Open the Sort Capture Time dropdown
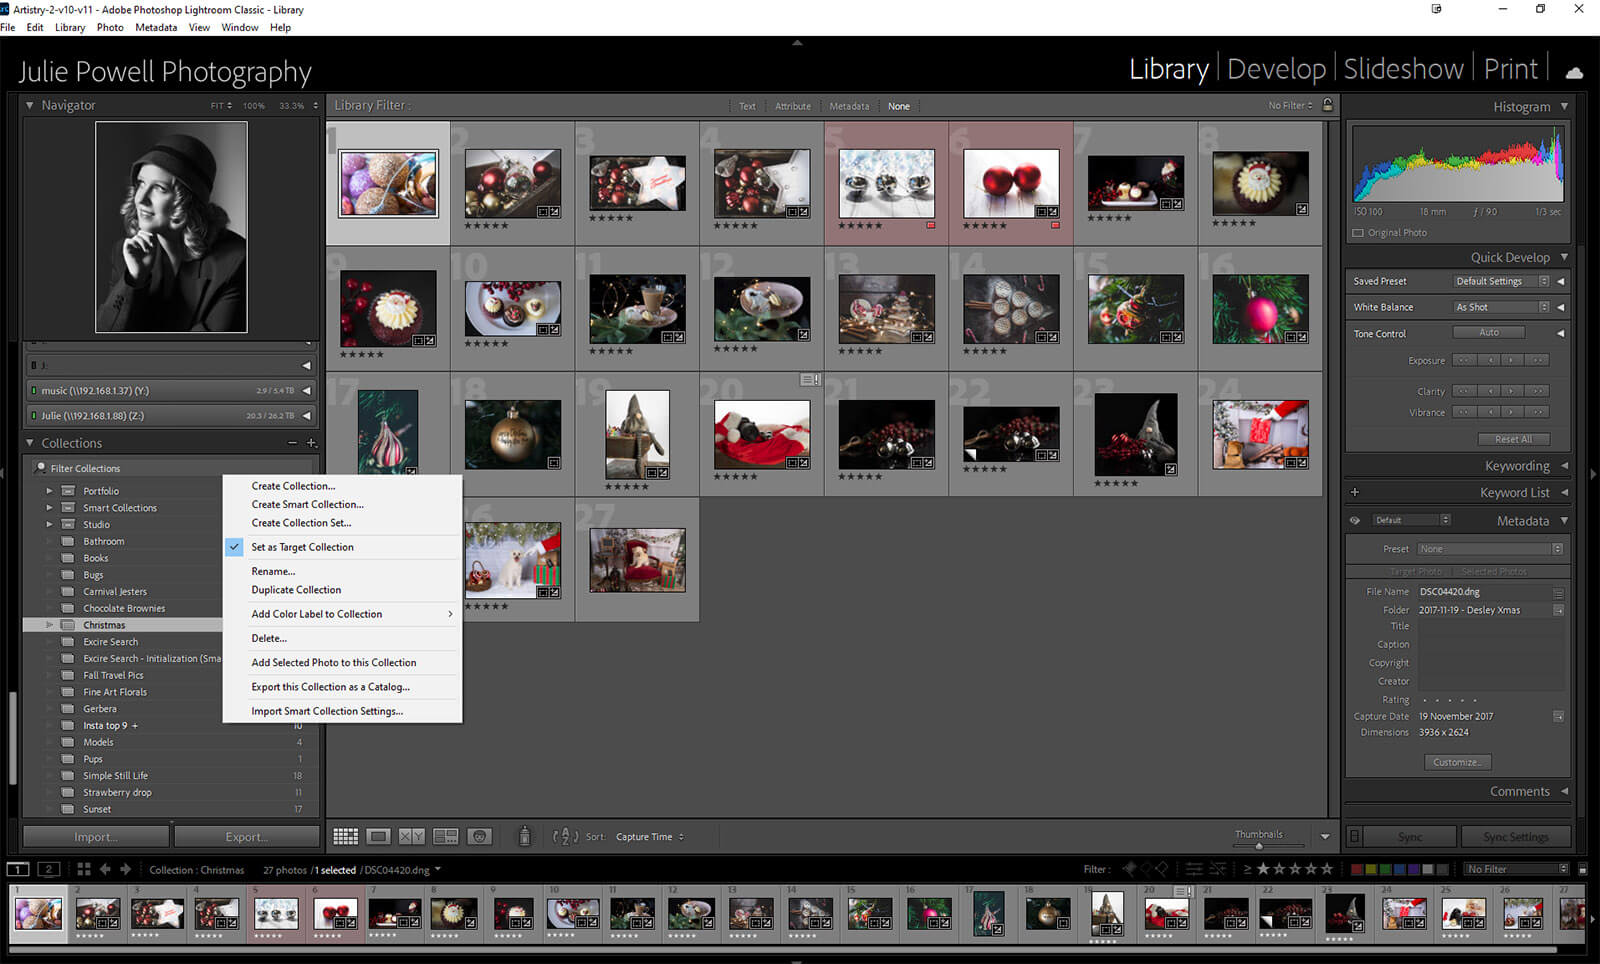Image resolution: width=1600 pixels, height=964 pixels. 650,837
